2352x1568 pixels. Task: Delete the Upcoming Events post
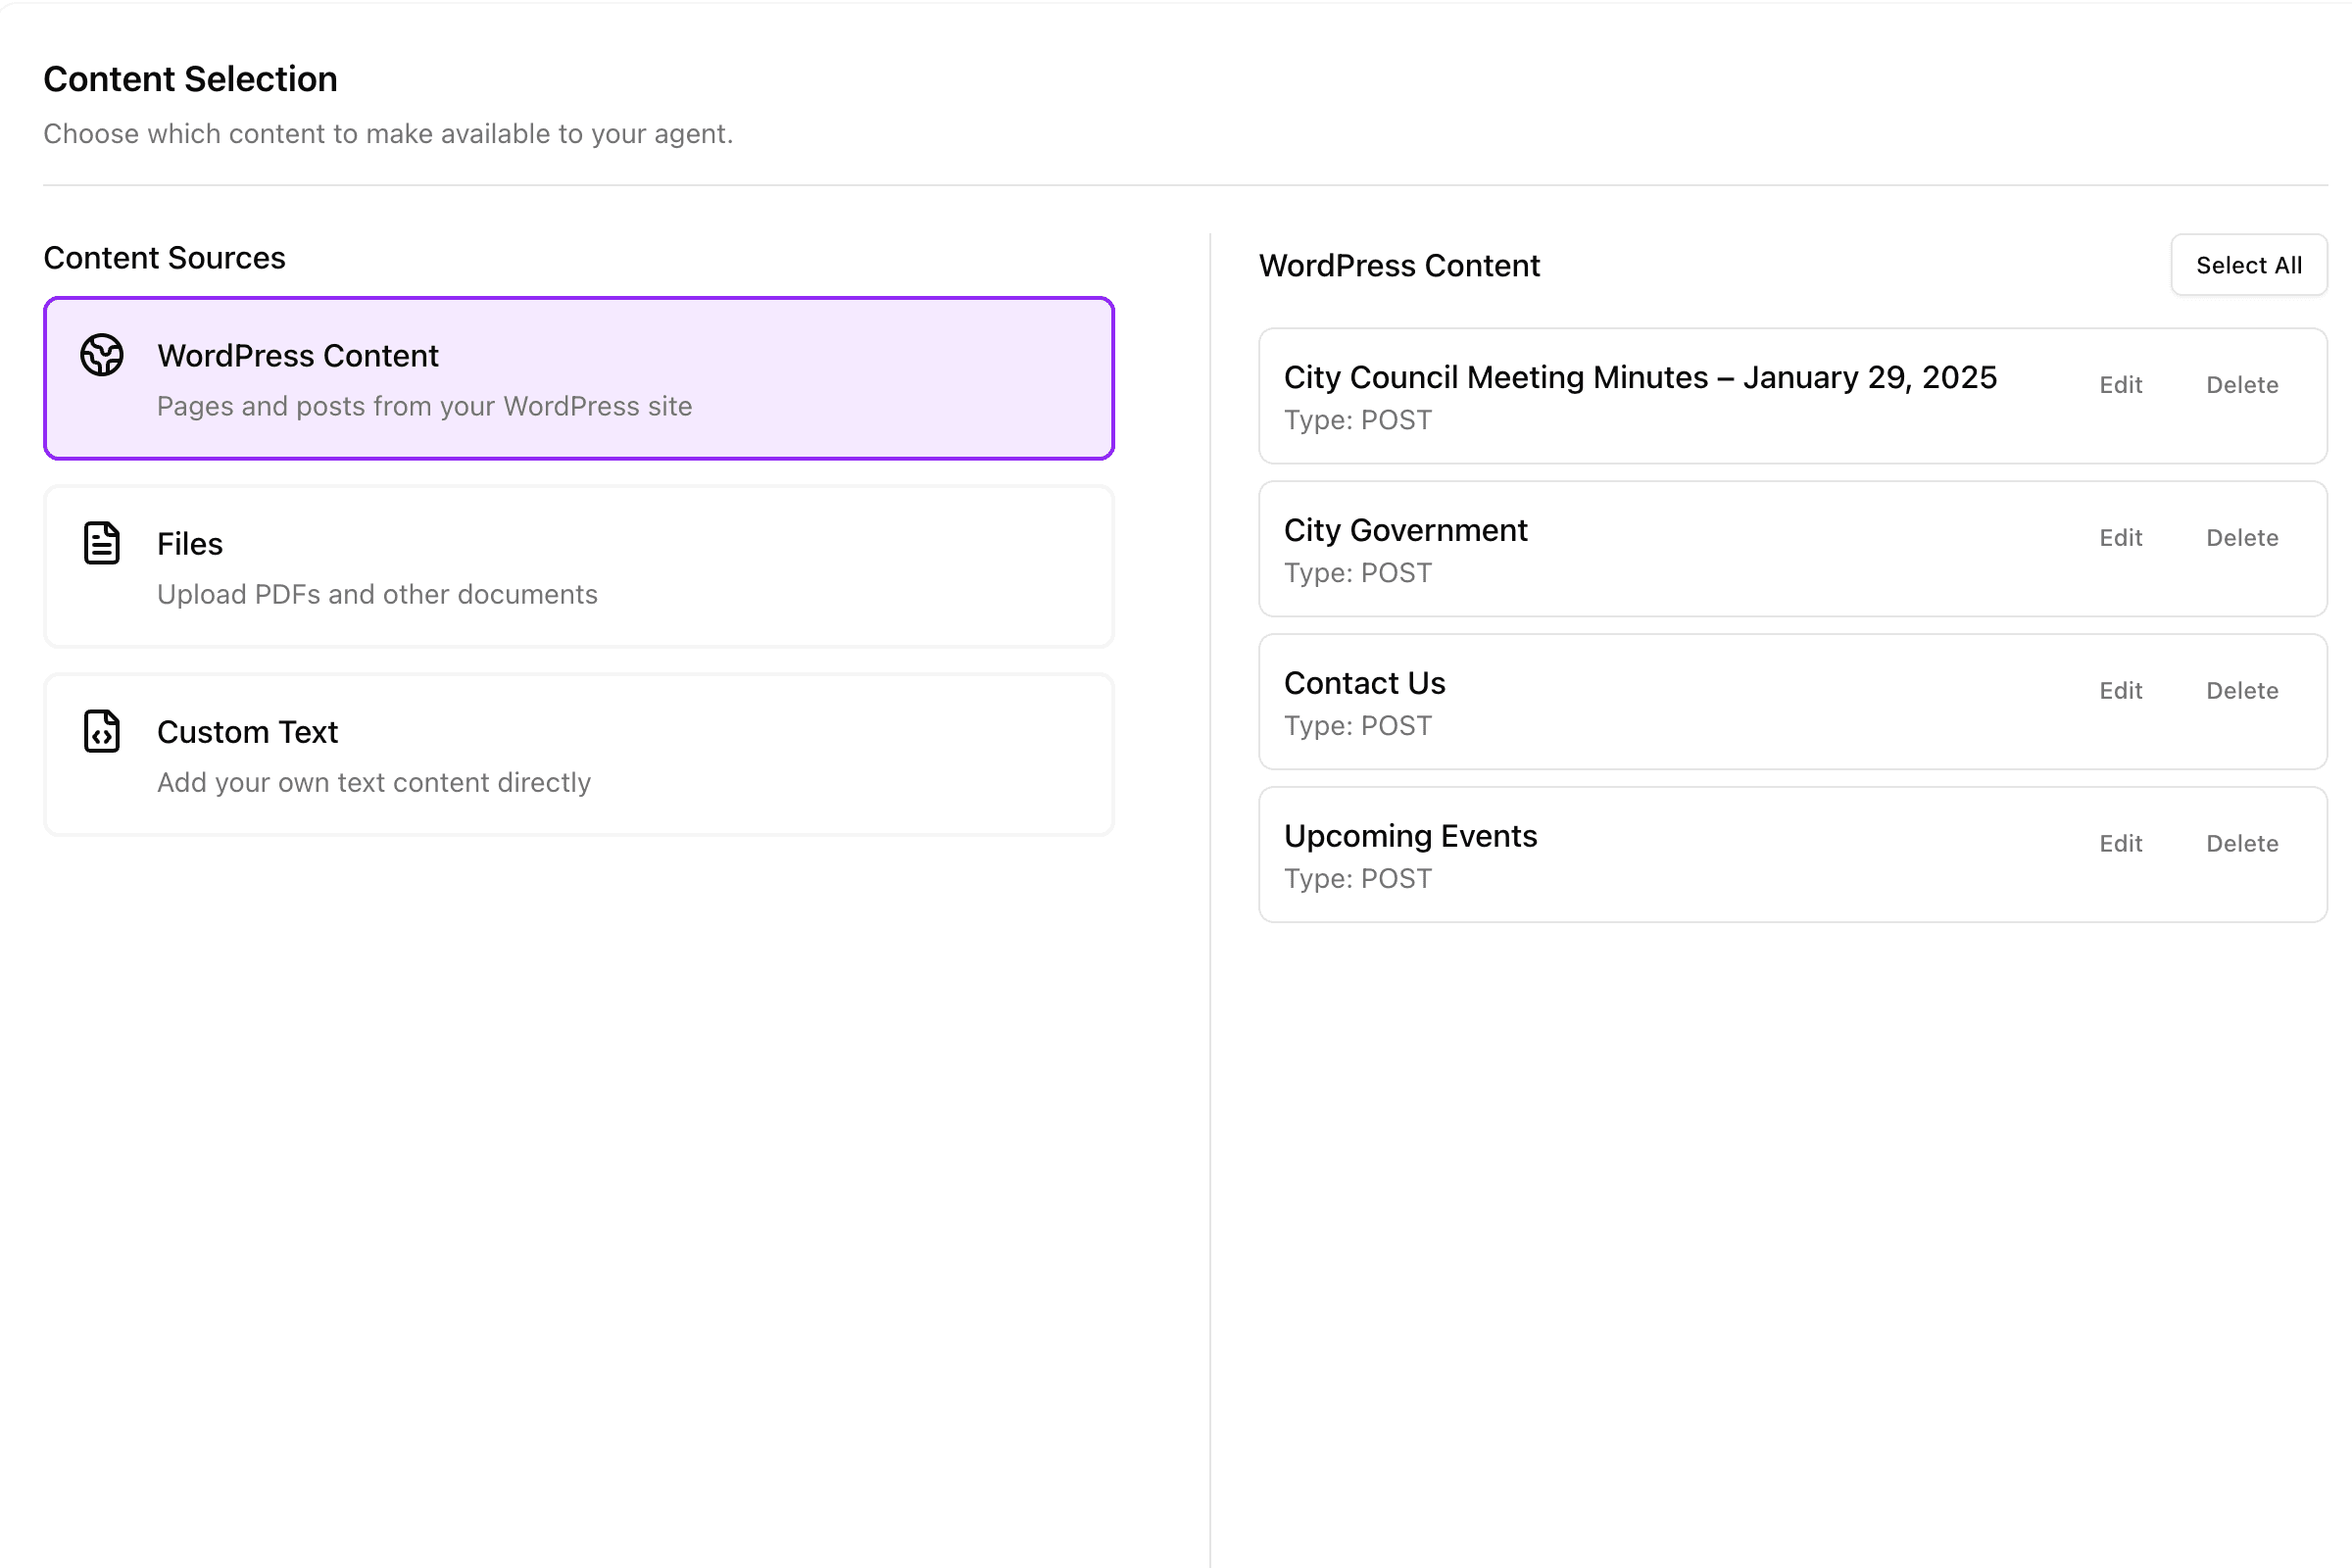coord(2241,844)
